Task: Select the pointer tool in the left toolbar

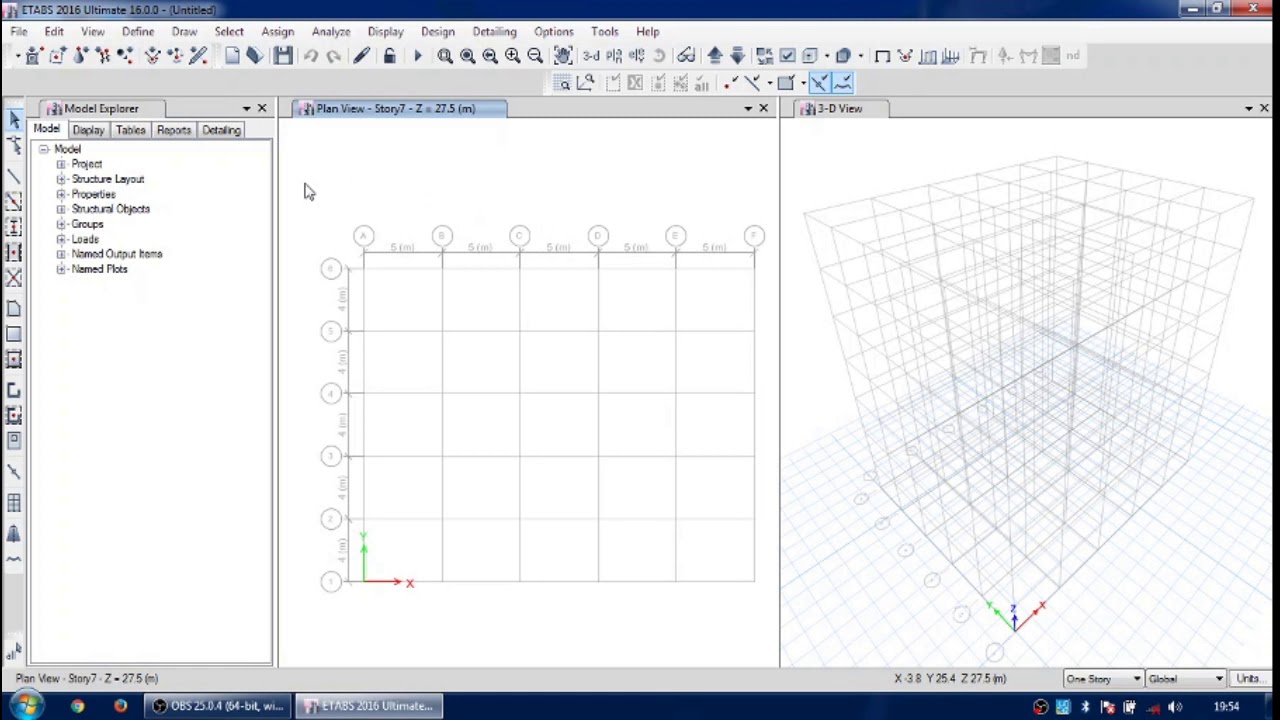Action: tap(14, 120)
